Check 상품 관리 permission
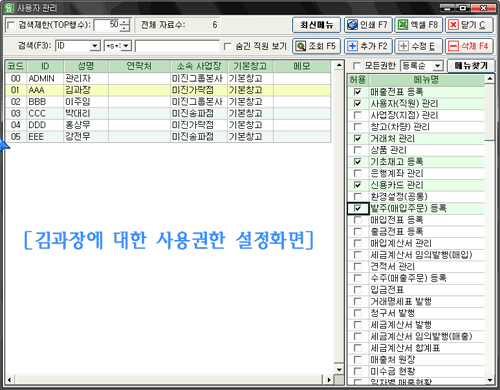Viewport: 500px width, 390px height. click(x=358, y=150)
